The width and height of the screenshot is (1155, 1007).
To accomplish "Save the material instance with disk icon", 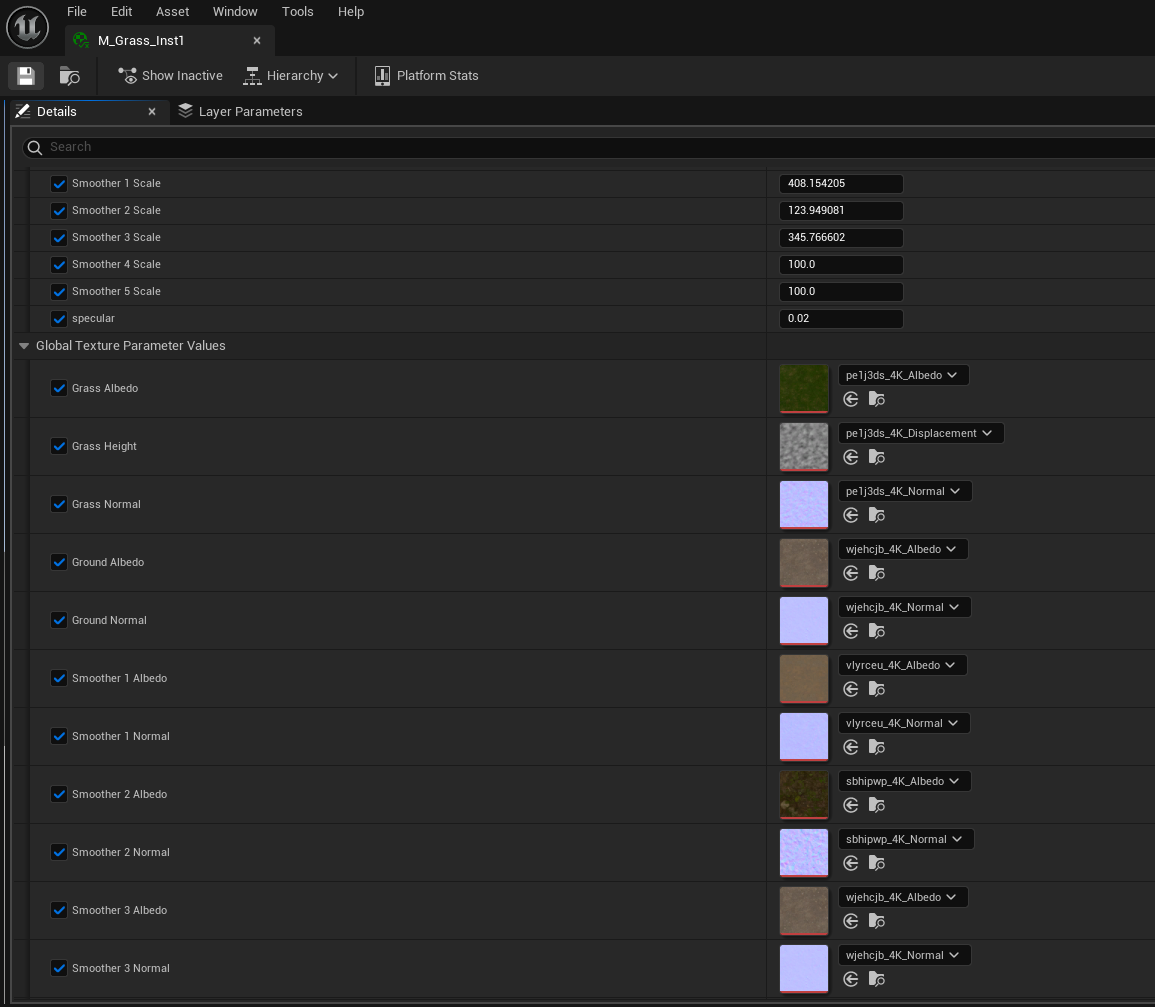I will click(26, 76).
